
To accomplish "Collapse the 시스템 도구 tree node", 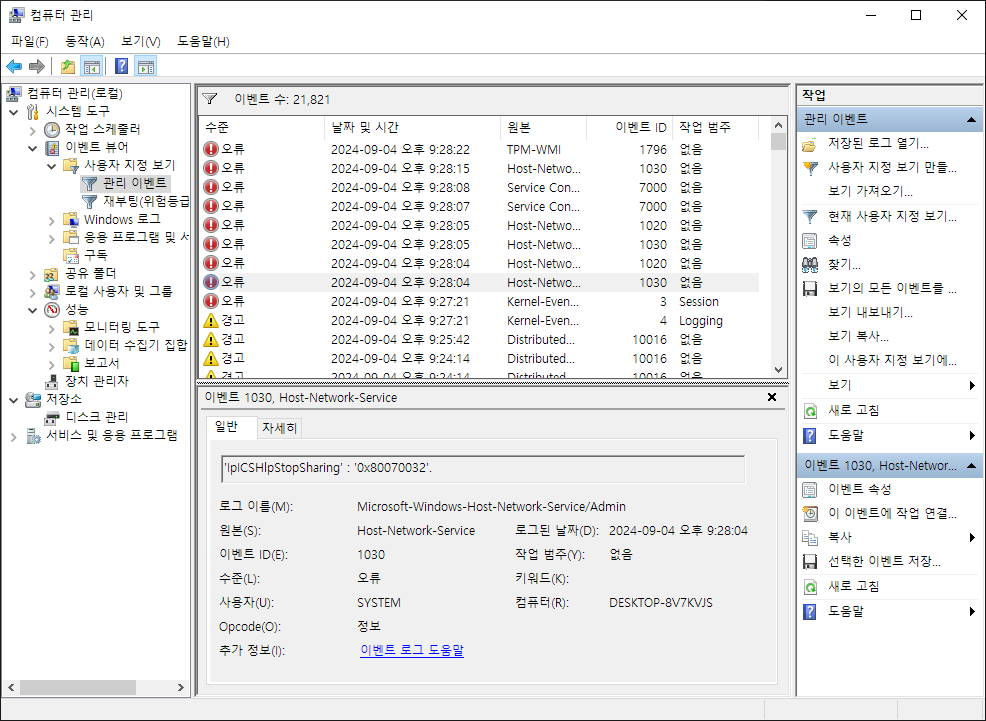I will [x=14, y=112].
